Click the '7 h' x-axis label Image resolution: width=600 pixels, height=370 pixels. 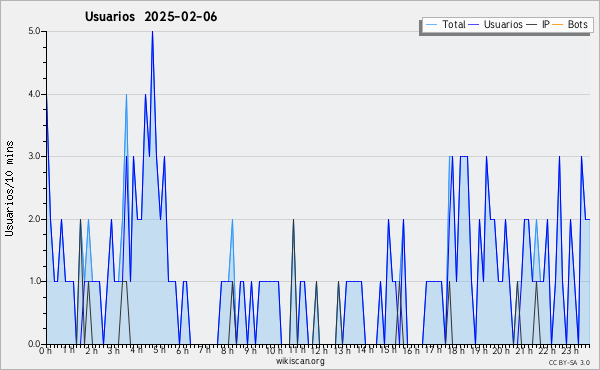point(204,350)
